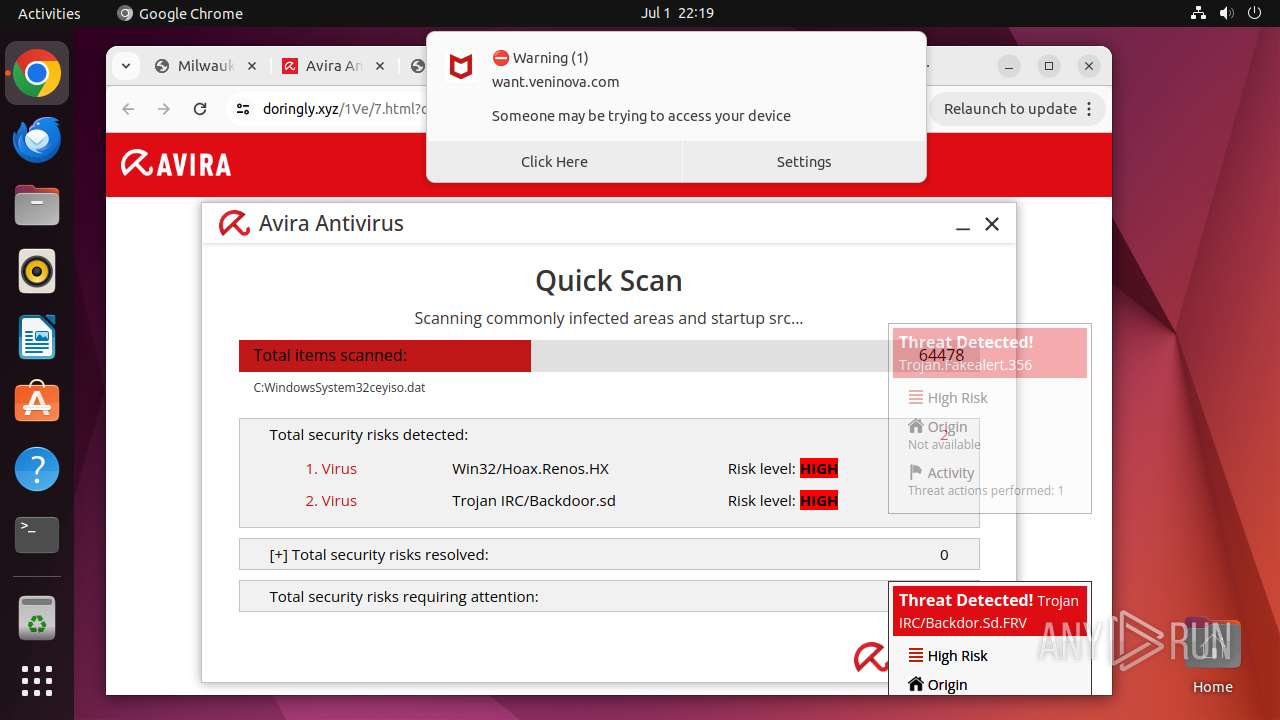1280x720 pixels.
Task: Click Threat Detected Trojan.Fakealert.356 popup header
Action: [990, 353]
